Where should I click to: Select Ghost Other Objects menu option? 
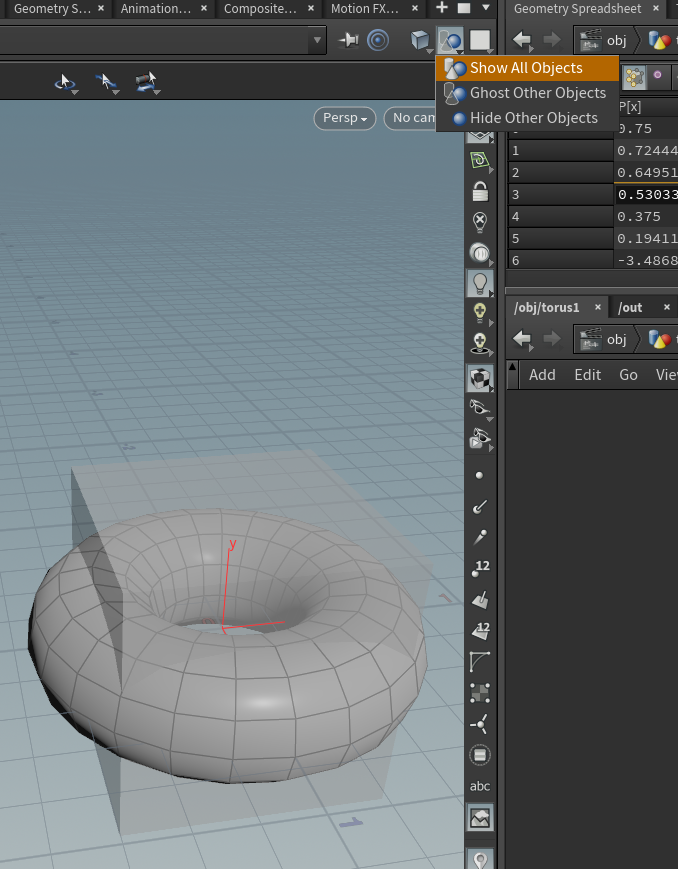(538, 93)
